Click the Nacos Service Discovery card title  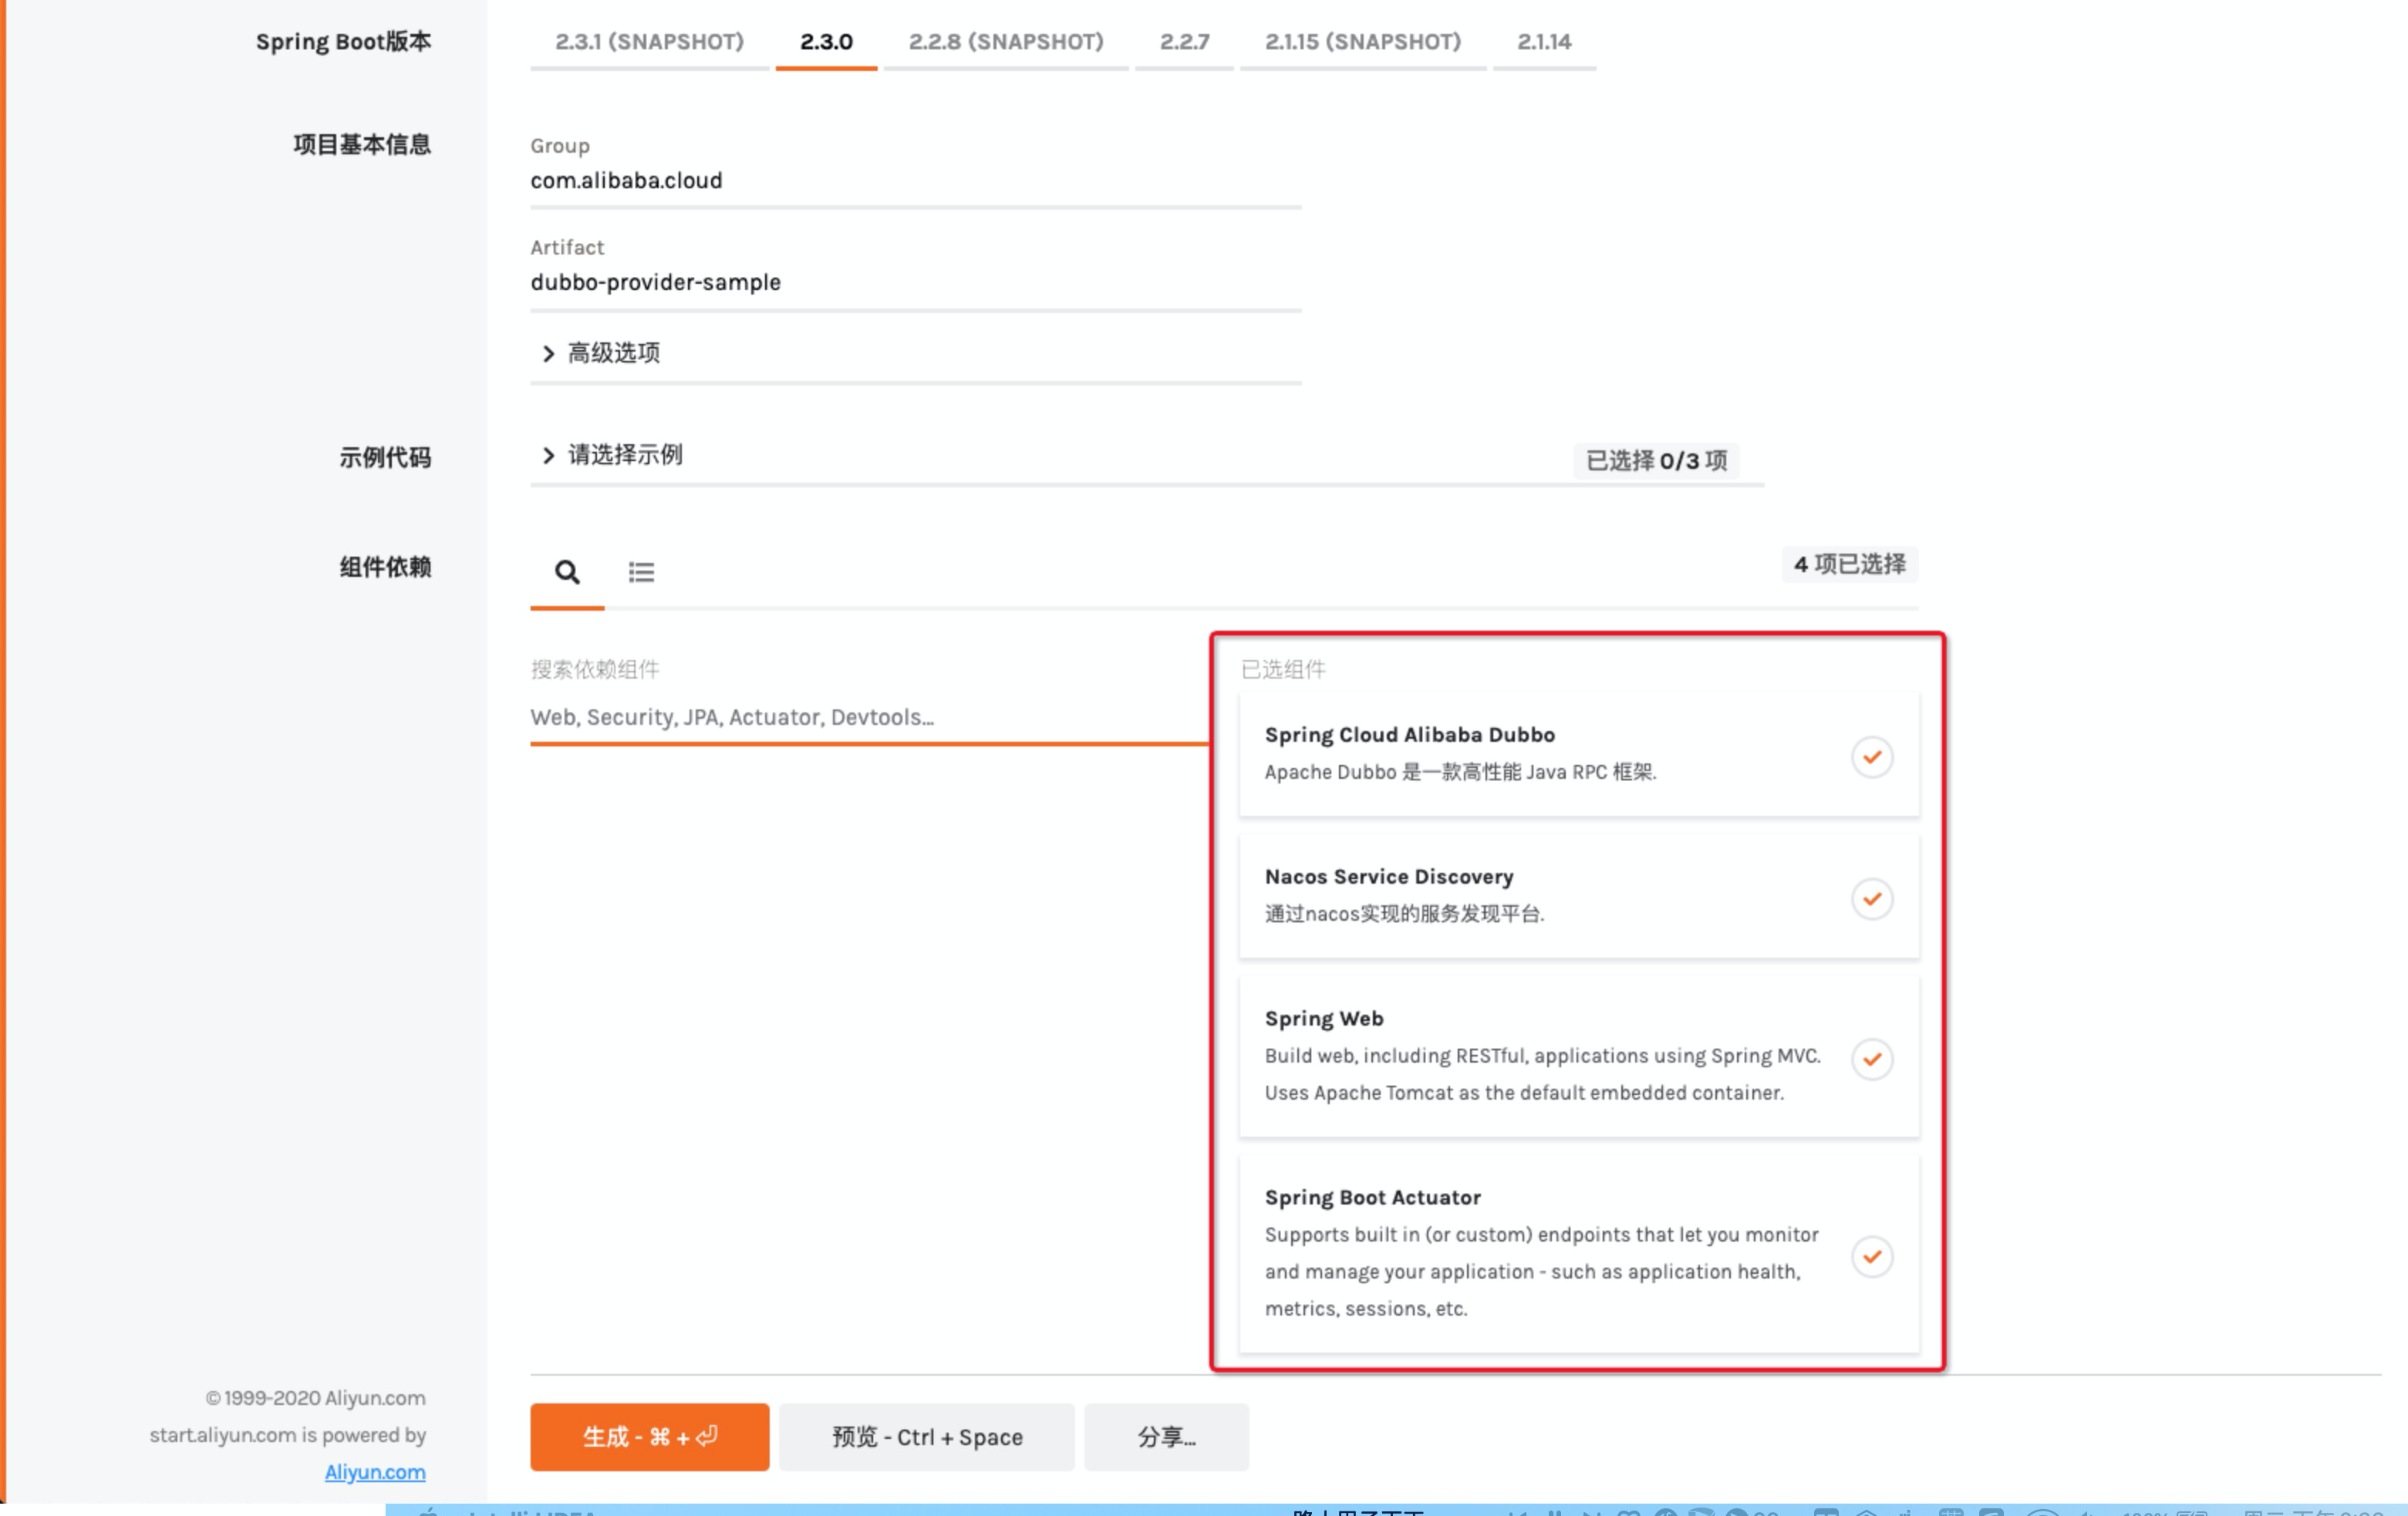pos(1388,877)
